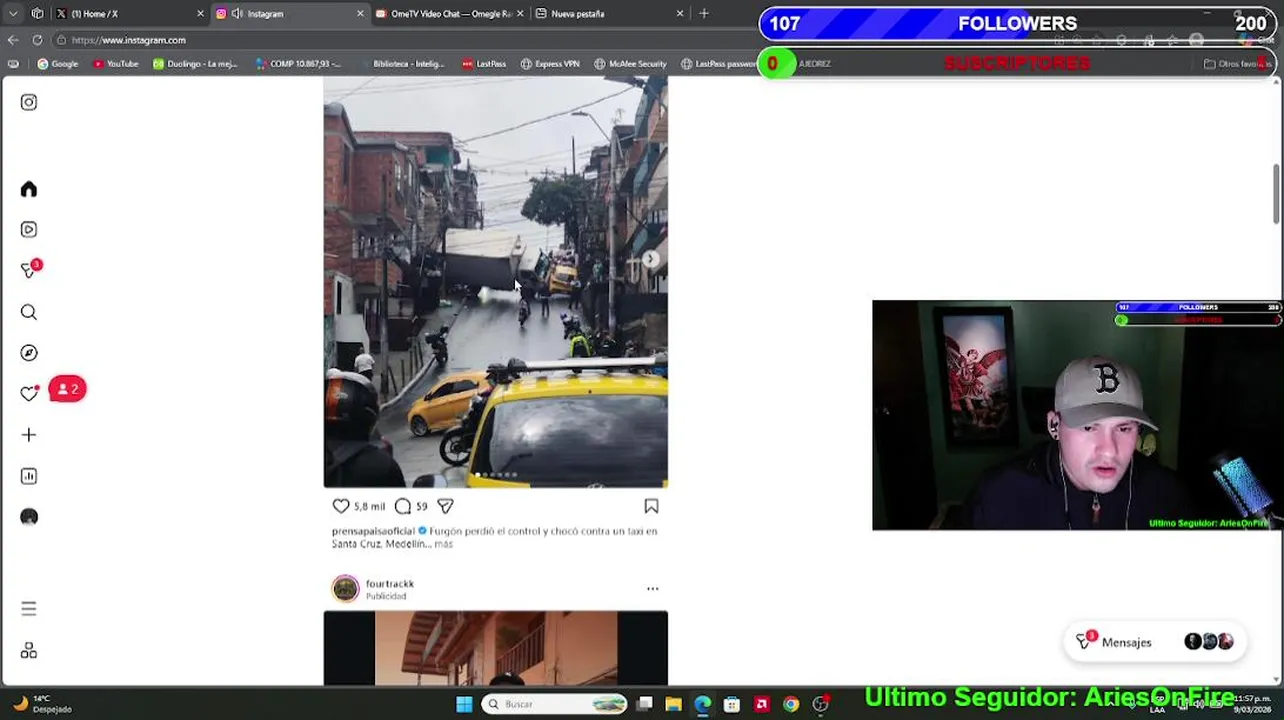Screen dimensions: 1284x720
Task: Open Microsoft Edge from taskbar
Action: 703,704
